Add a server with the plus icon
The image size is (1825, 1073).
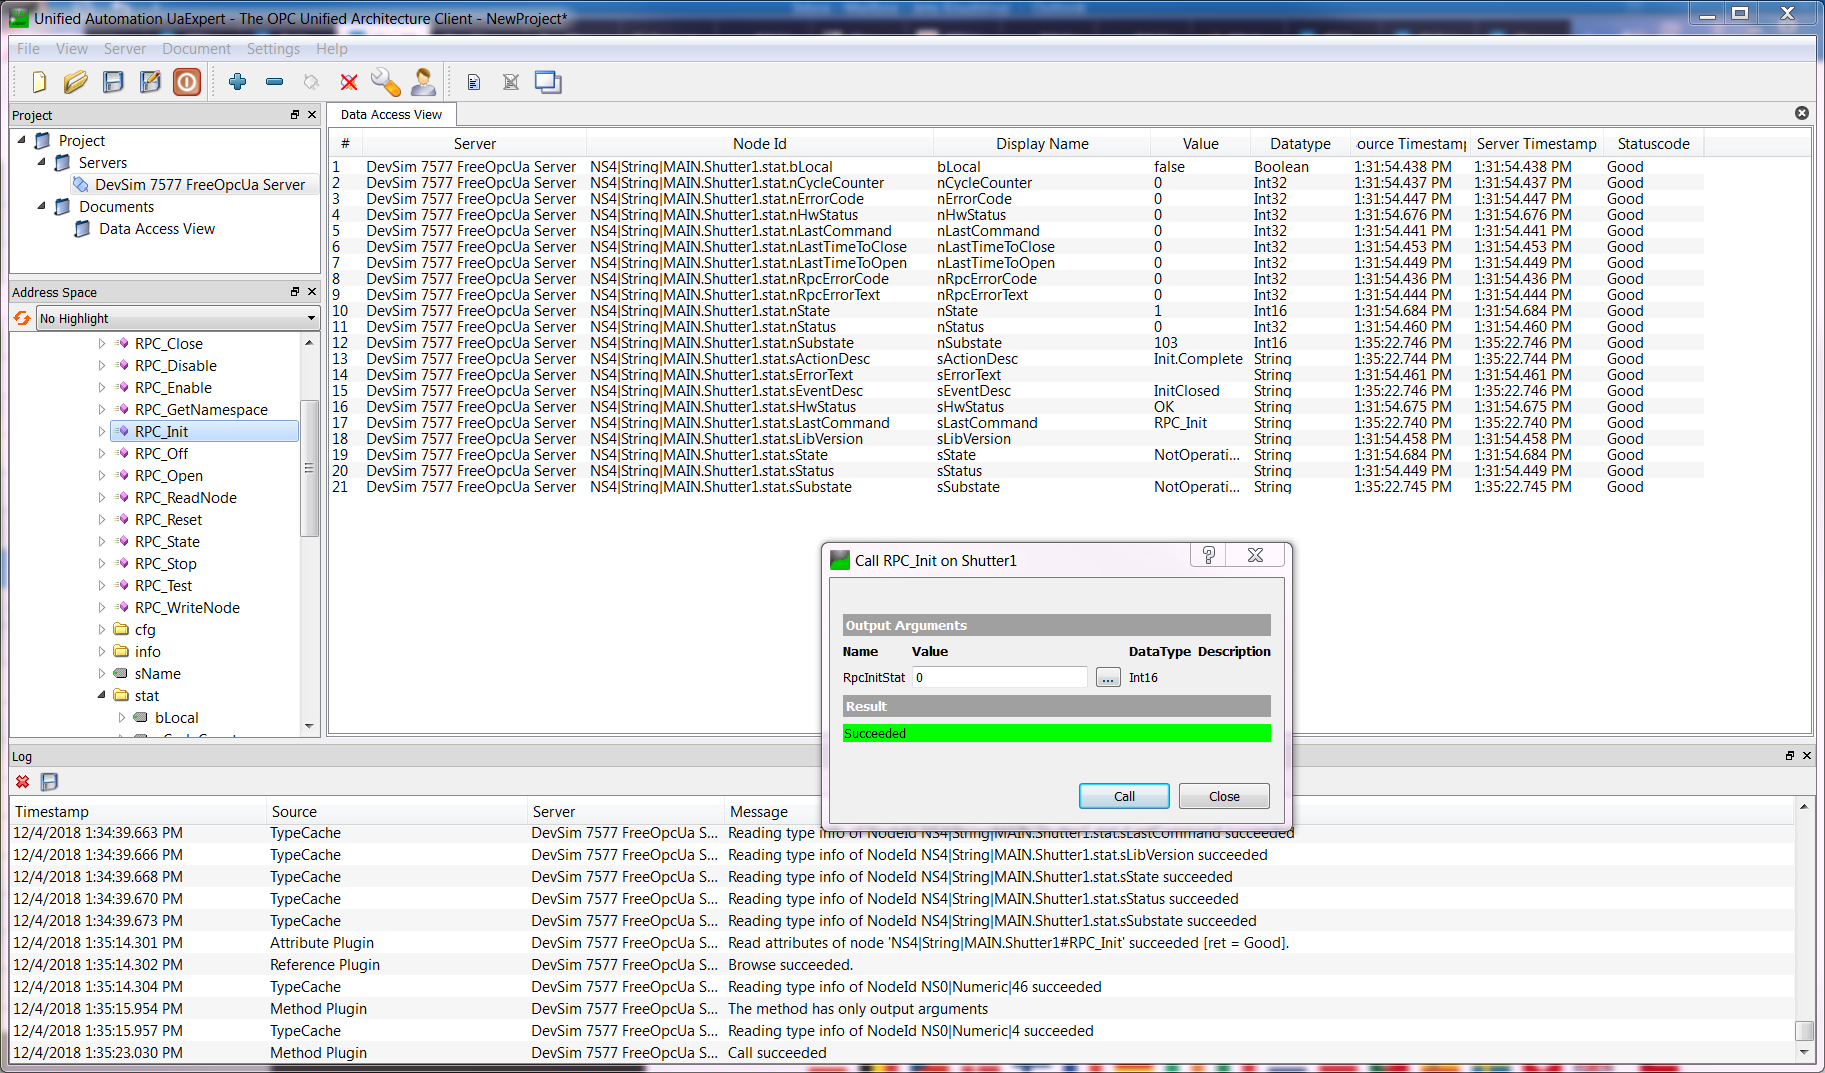pyautogui.click(x=237, y=82)
